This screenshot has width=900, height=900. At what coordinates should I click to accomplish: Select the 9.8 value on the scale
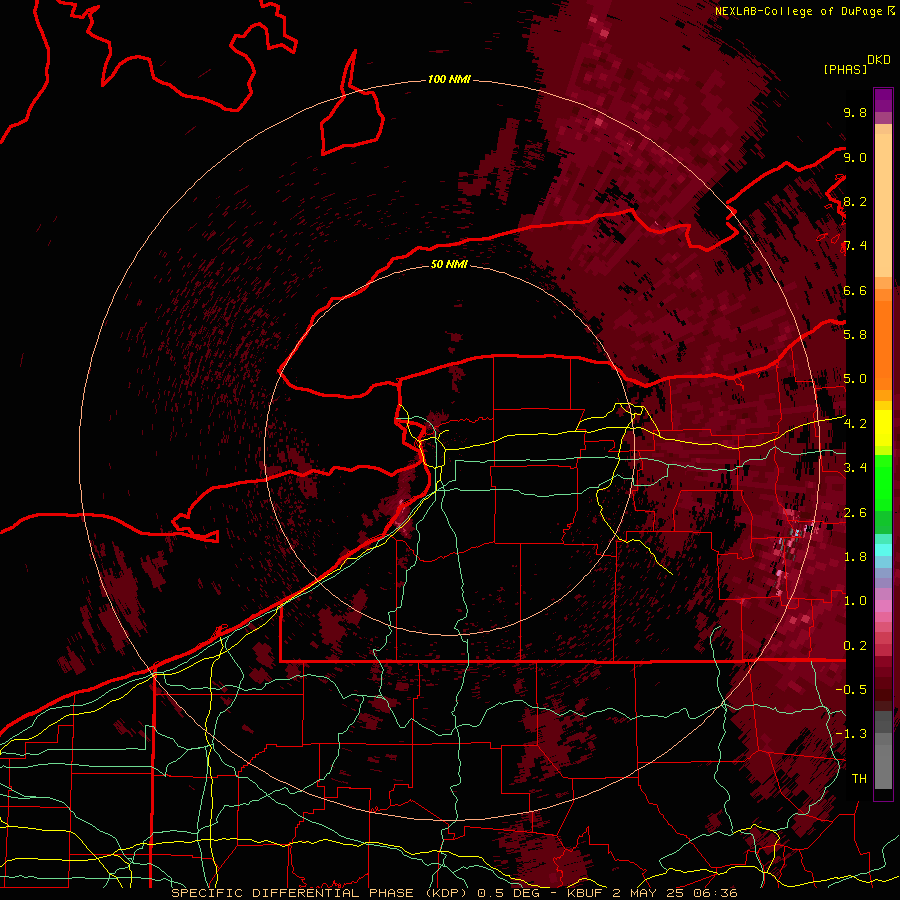[x=855, y=112]
